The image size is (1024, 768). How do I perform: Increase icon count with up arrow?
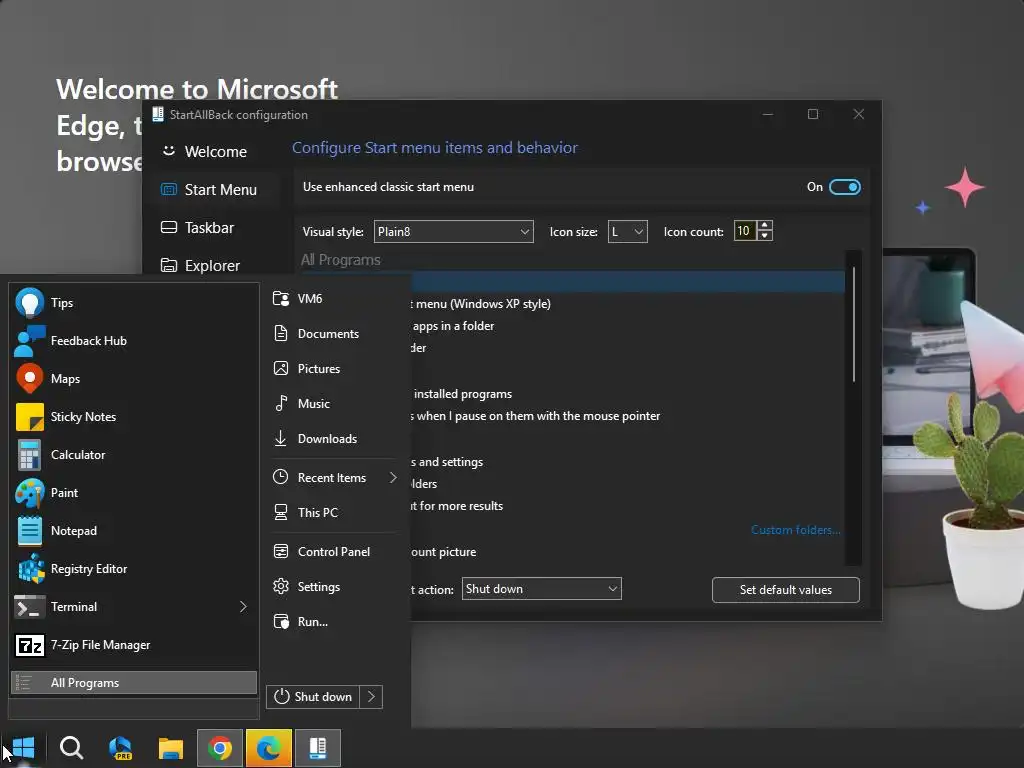pyautogui.click(x=765, y=226)
